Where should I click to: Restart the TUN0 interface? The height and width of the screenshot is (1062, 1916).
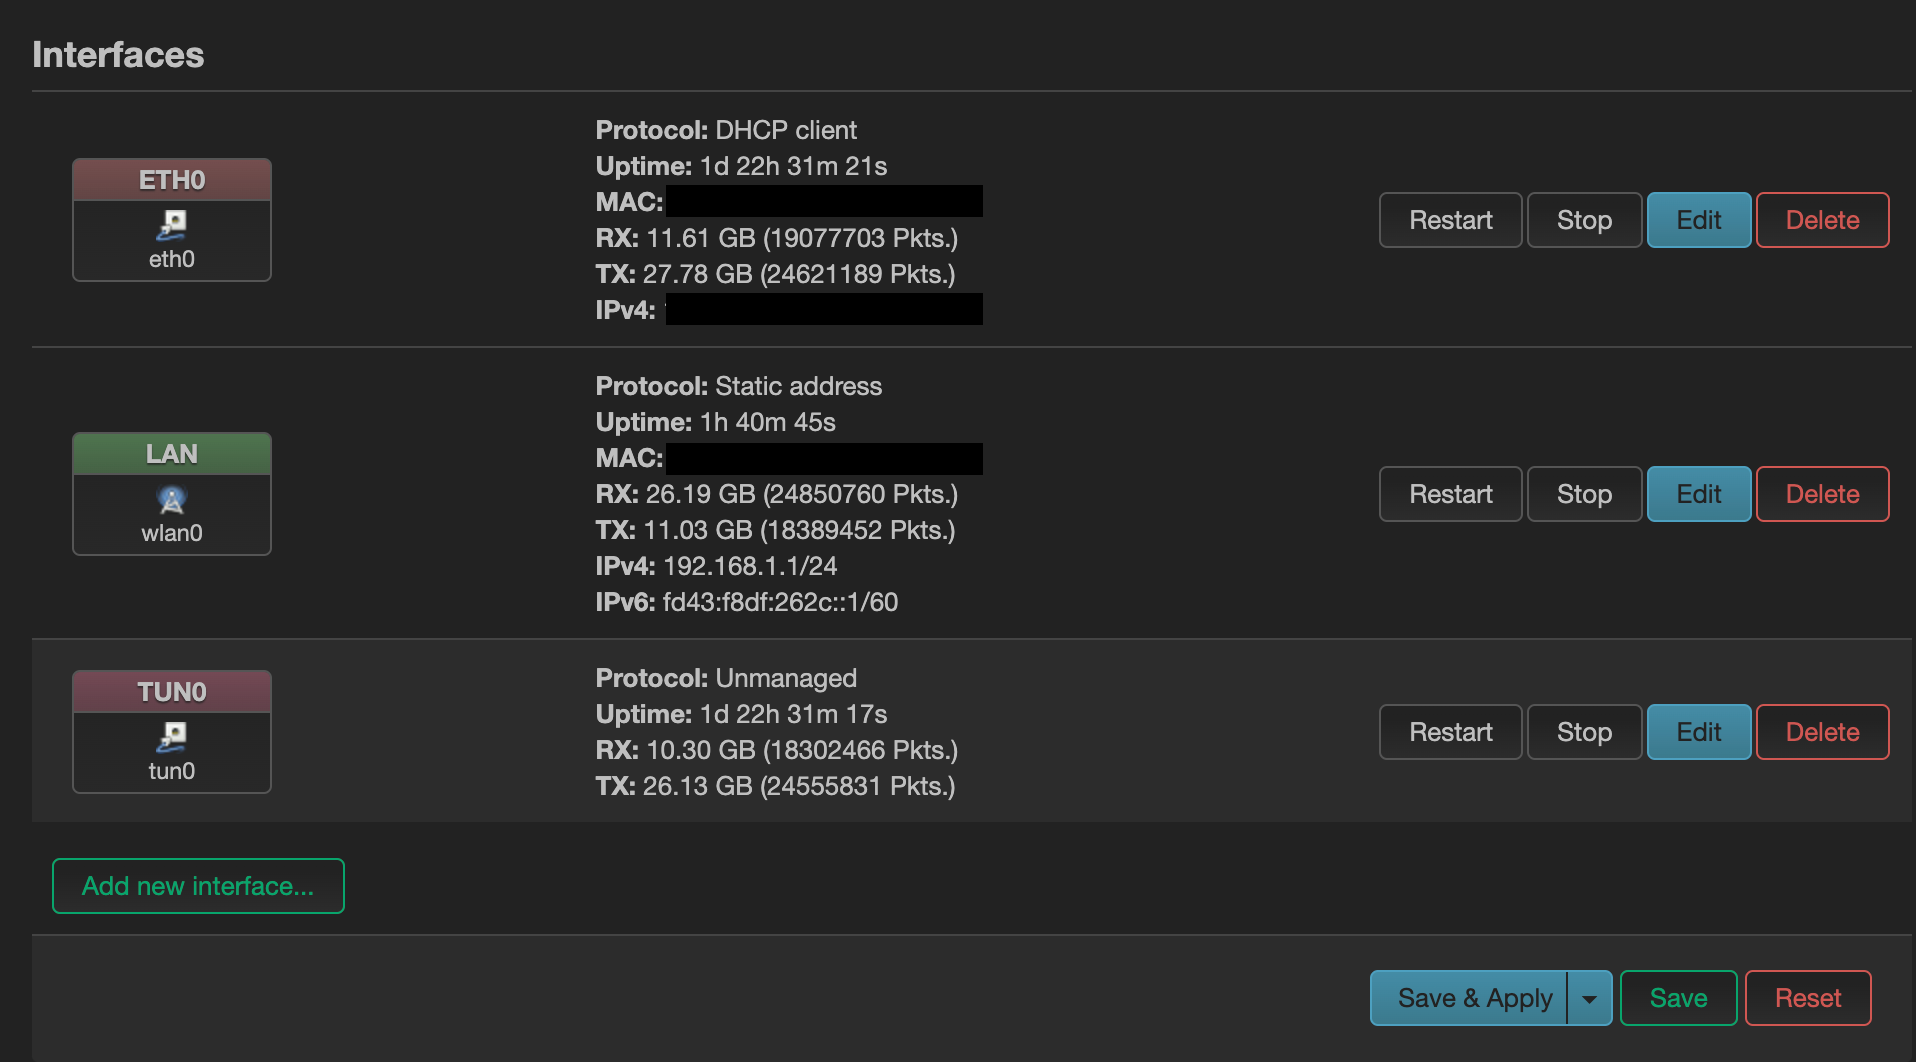(x=1450, y=732)
